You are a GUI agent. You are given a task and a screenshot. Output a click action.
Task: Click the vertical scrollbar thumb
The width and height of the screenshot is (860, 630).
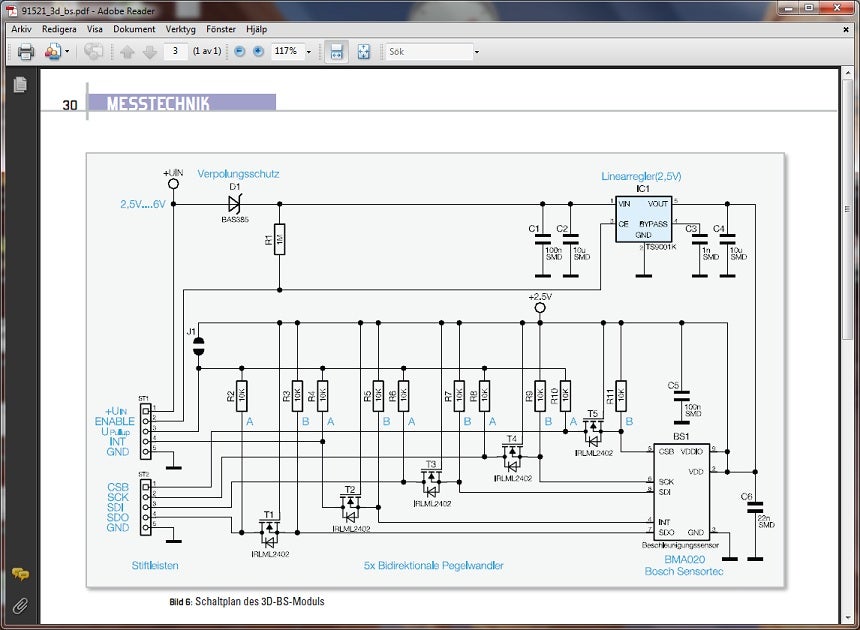click(x=847, y=209)
